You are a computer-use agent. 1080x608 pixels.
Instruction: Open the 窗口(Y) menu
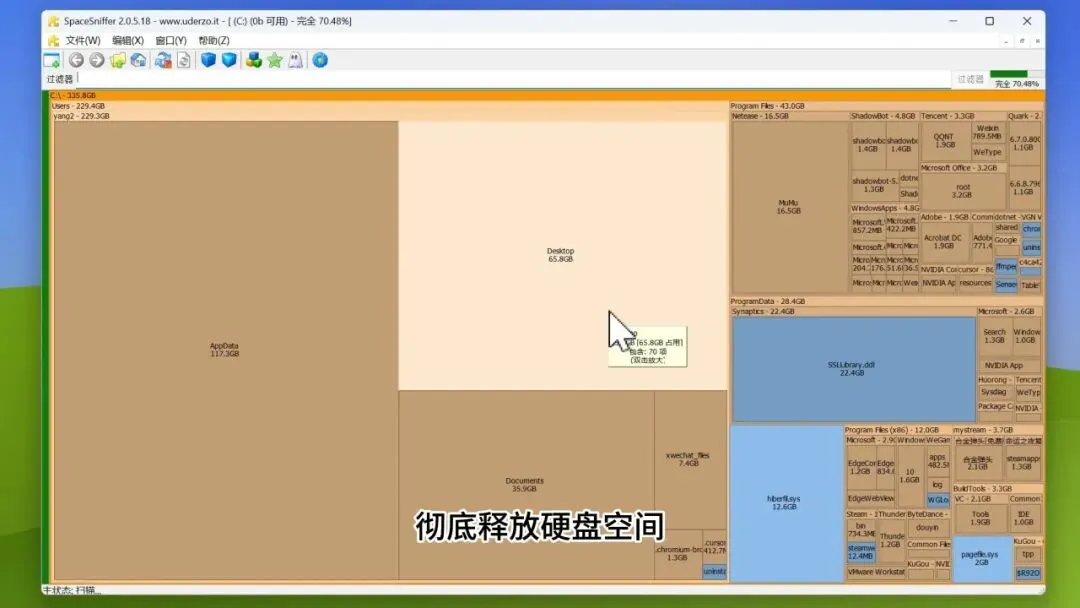click(171, 41)
